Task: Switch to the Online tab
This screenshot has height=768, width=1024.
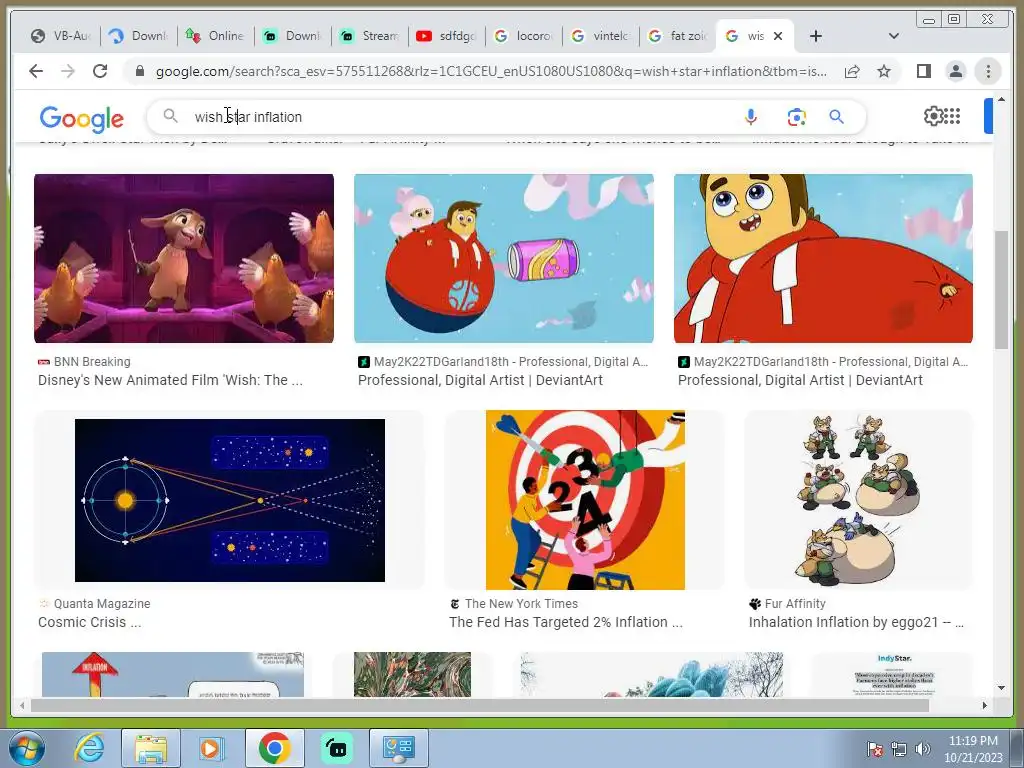Action: tap(216, 36)
